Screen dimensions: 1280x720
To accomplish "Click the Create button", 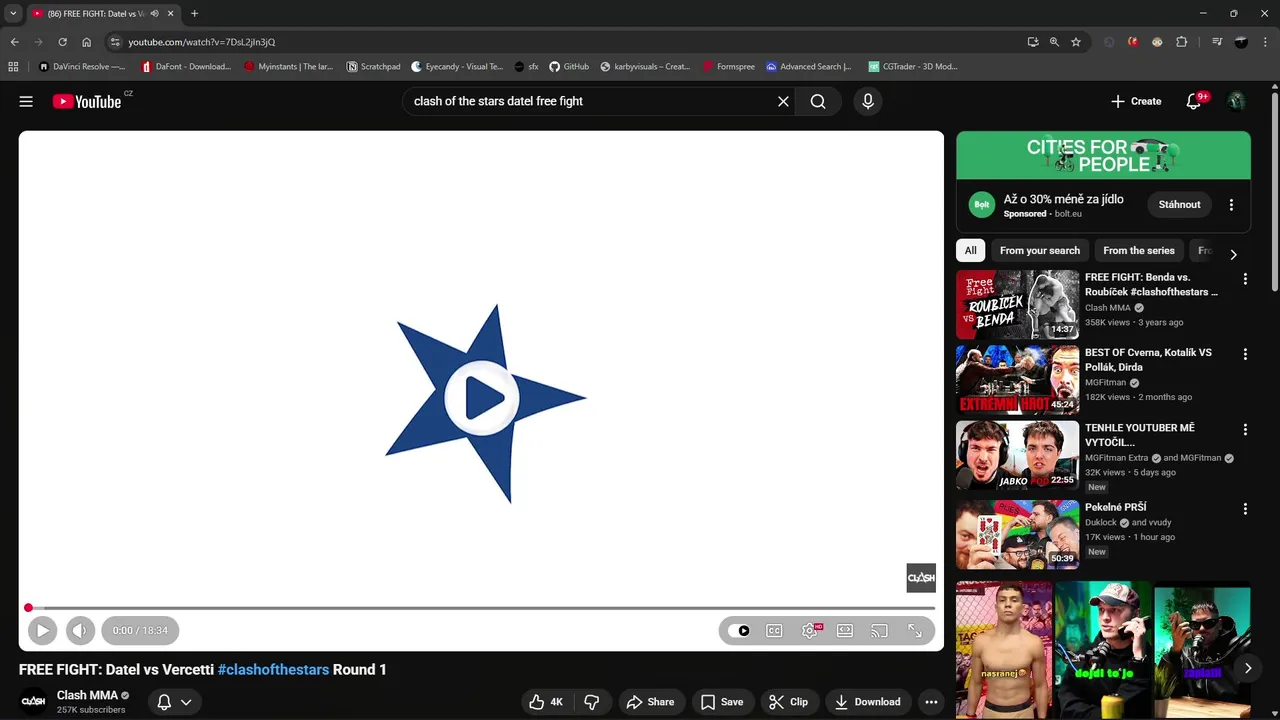I will tap(1136, 101).
